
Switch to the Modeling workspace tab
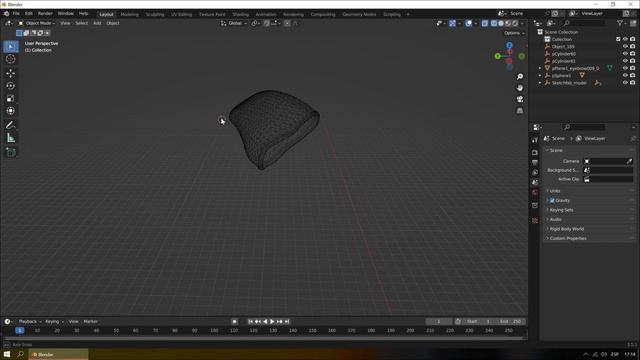129,14
